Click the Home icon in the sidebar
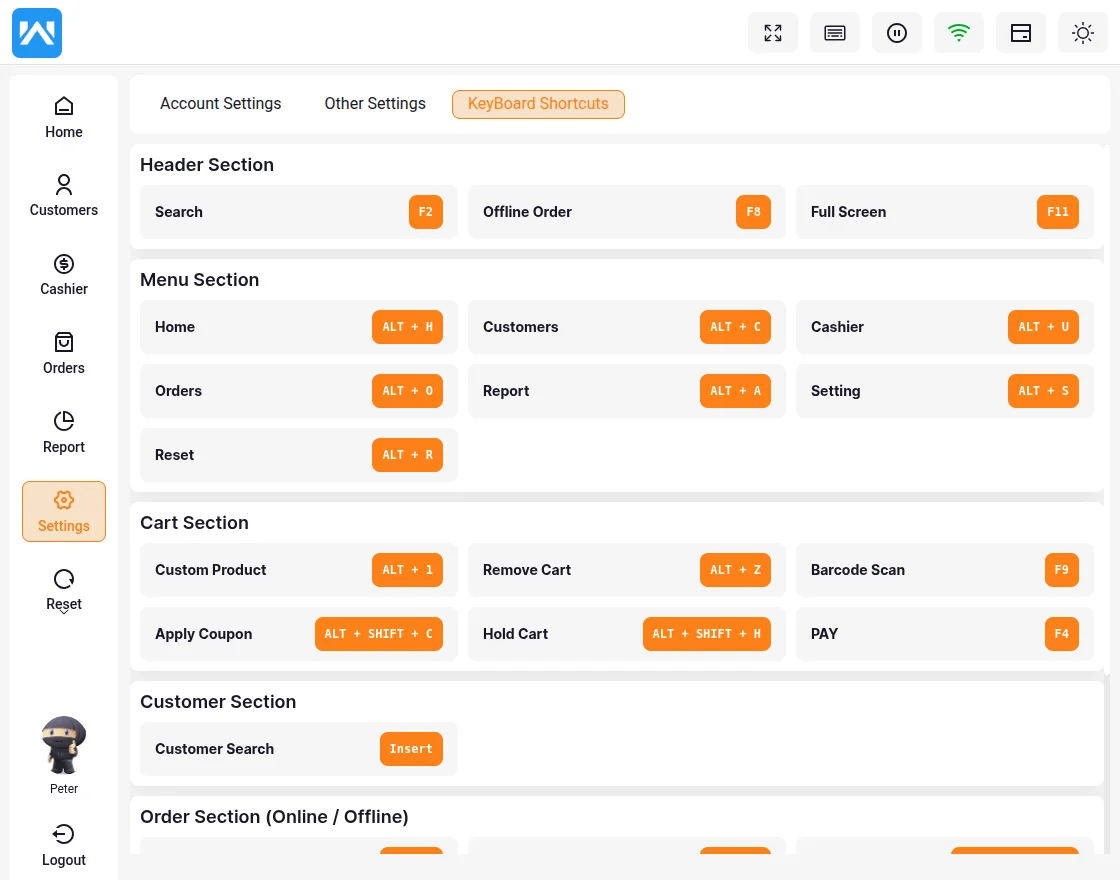The width and height of the screenshot is (1120, 880). [64, 116]
